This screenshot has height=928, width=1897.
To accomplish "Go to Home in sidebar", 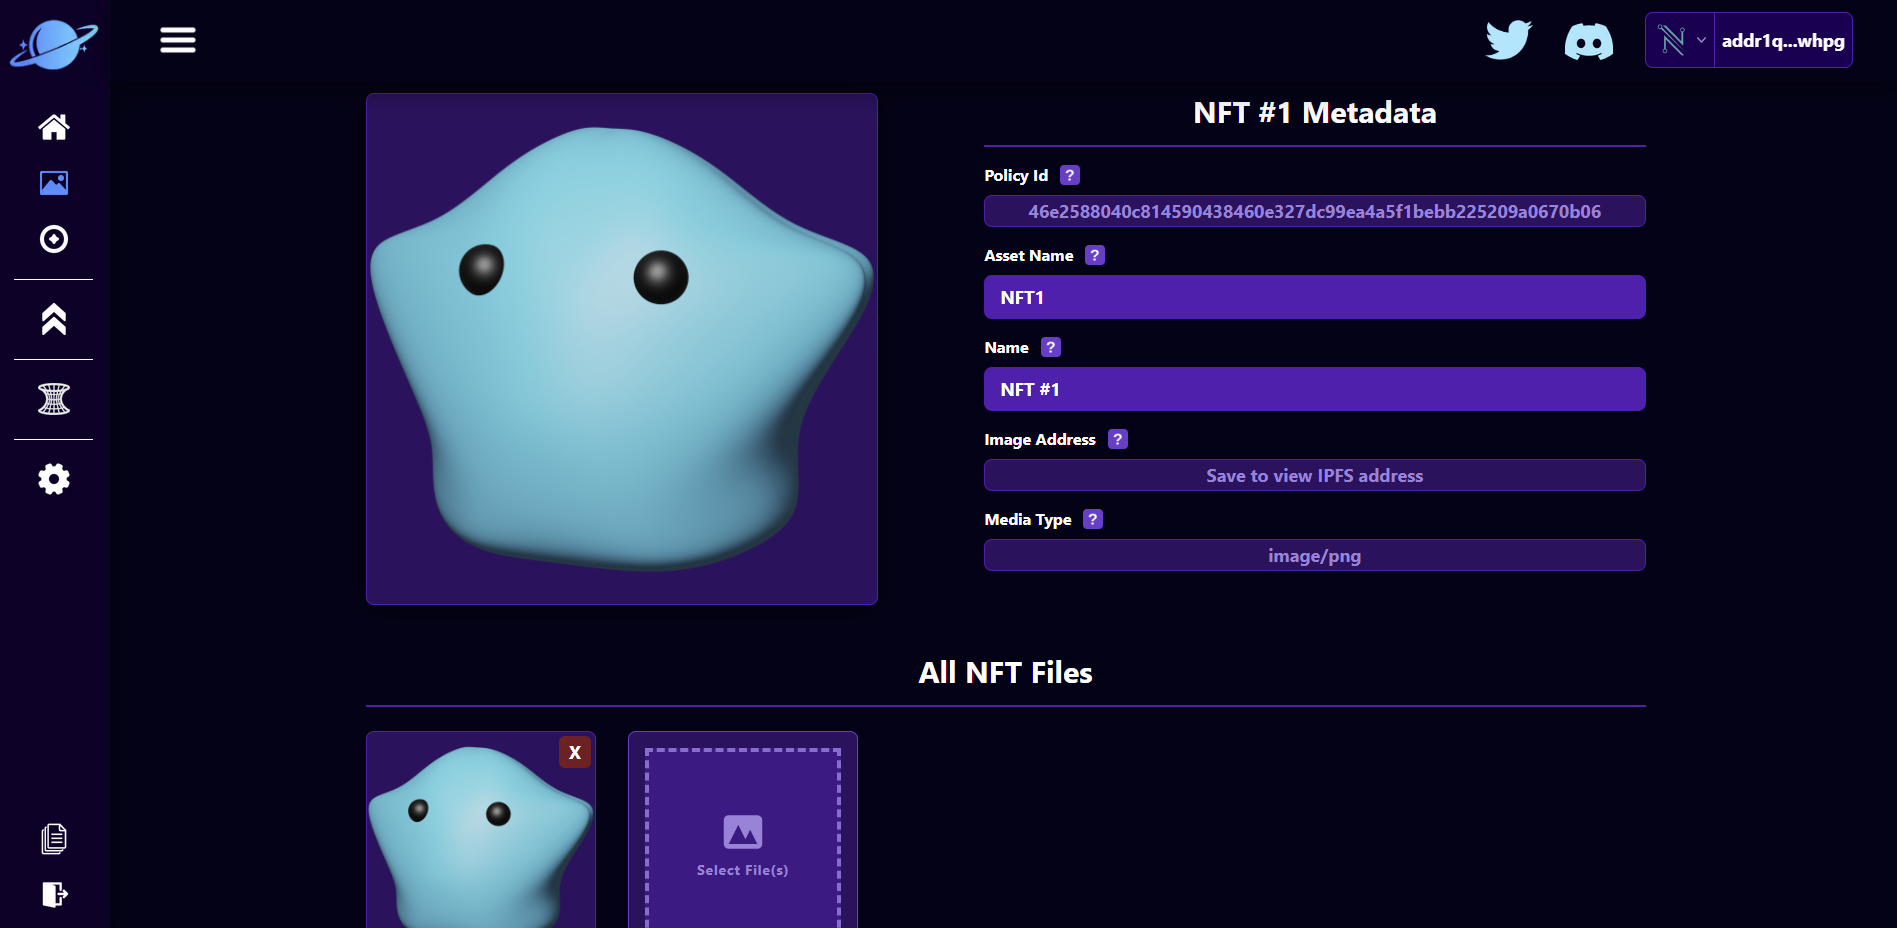I will click(x=54, y=127).
